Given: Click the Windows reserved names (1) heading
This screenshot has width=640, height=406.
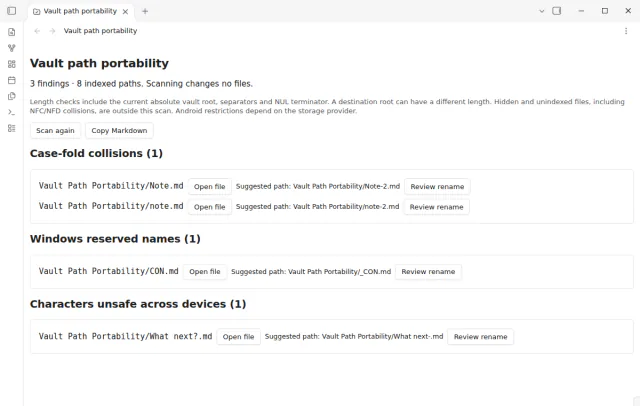Looking at the screenshot, I should [x=115, y=239].
